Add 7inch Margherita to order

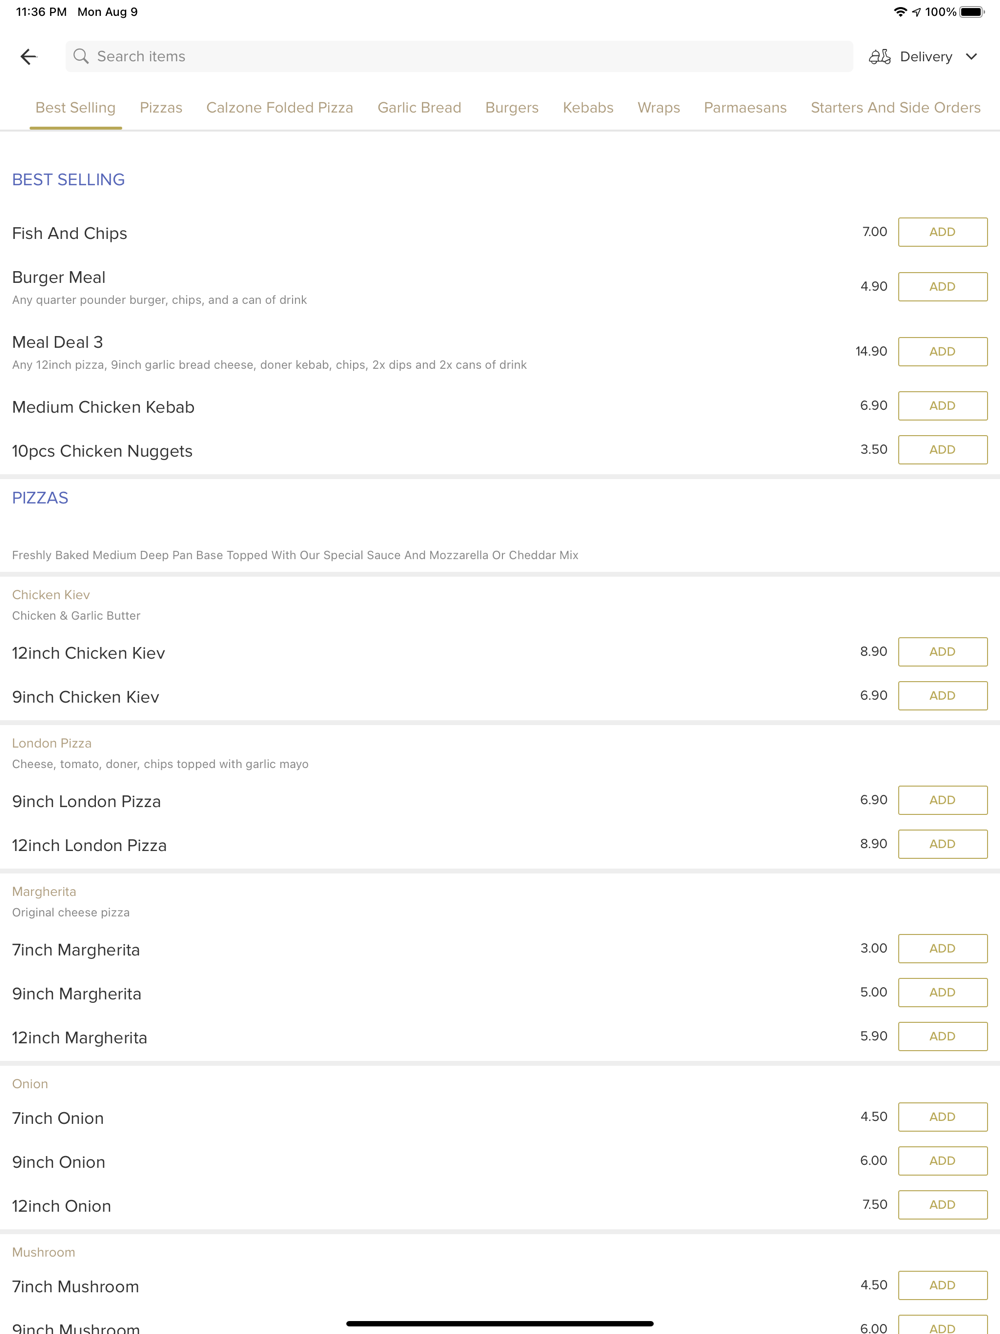coord(942,948)
